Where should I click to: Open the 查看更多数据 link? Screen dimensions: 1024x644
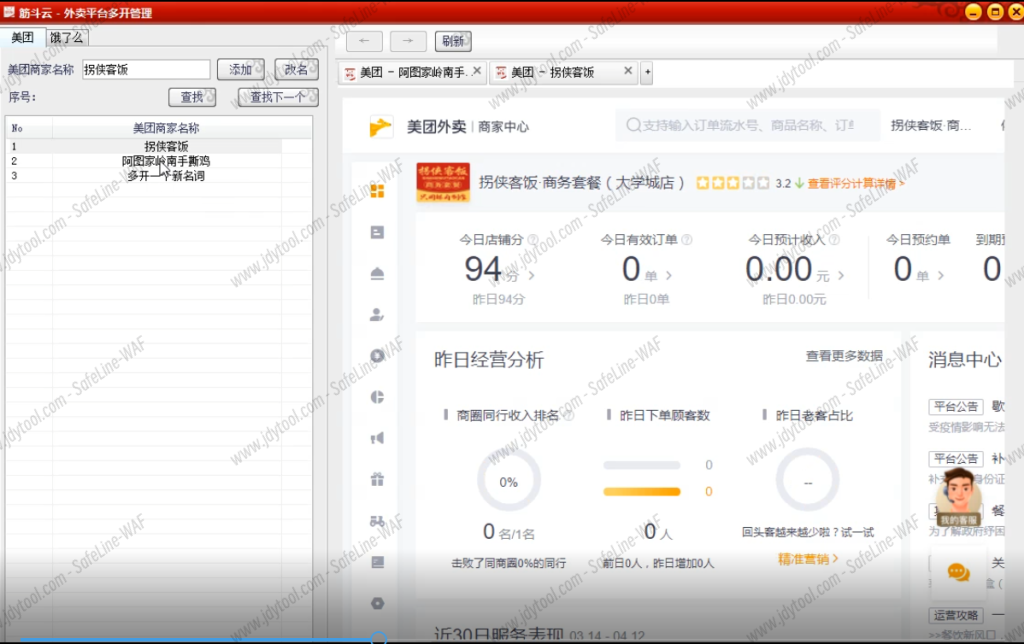coord(844,356)
